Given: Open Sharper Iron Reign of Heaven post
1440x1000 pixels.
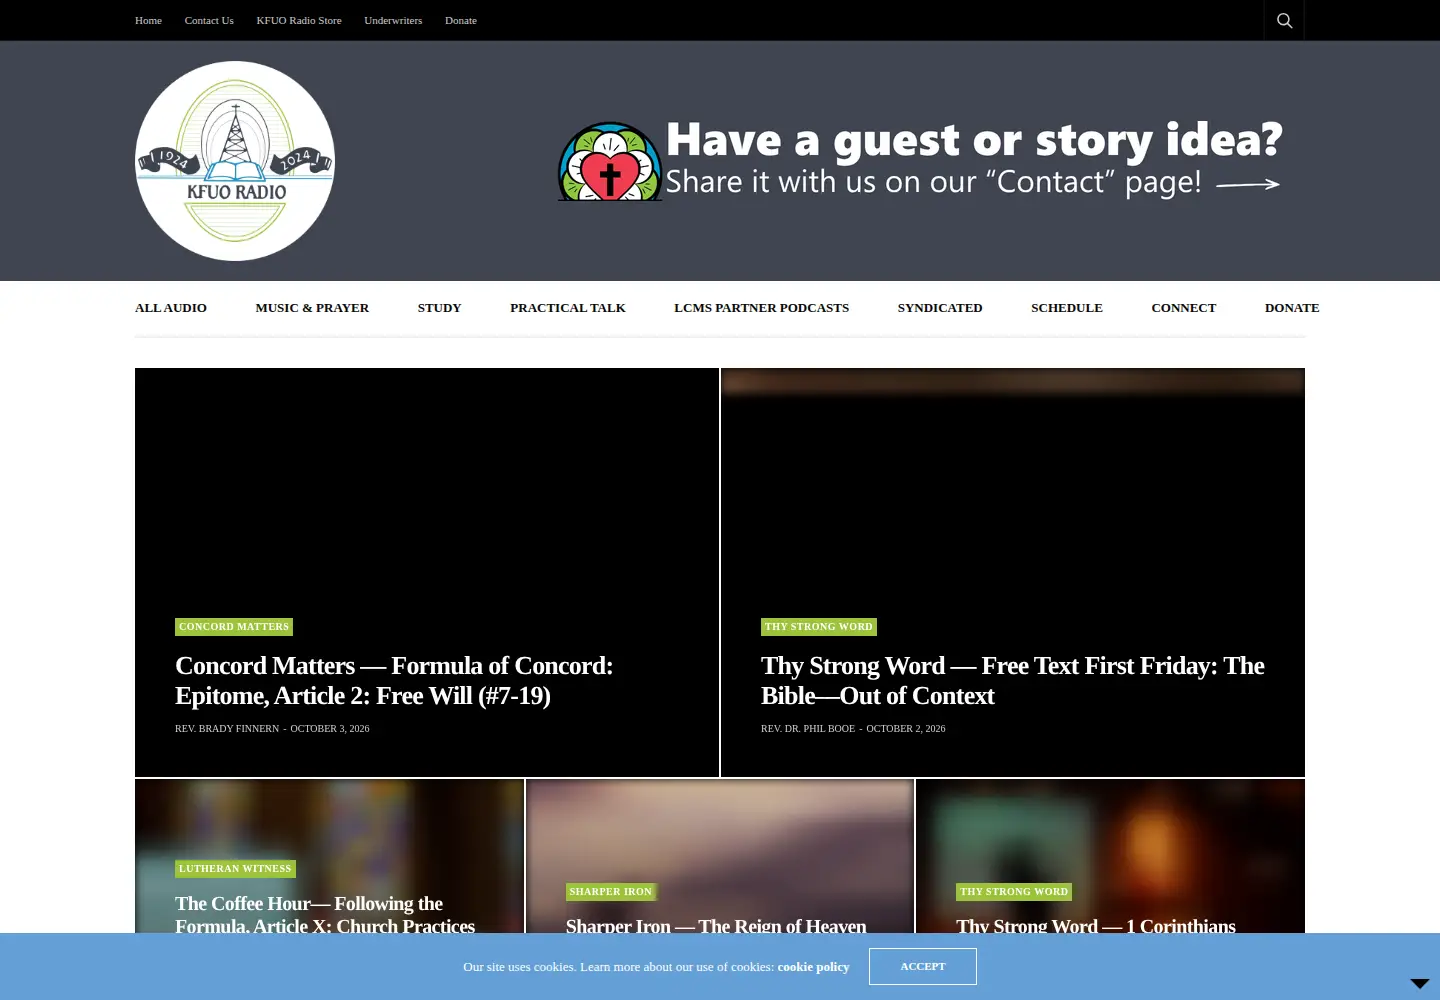Looking at the screenshot, I should (x=716, y=925).
